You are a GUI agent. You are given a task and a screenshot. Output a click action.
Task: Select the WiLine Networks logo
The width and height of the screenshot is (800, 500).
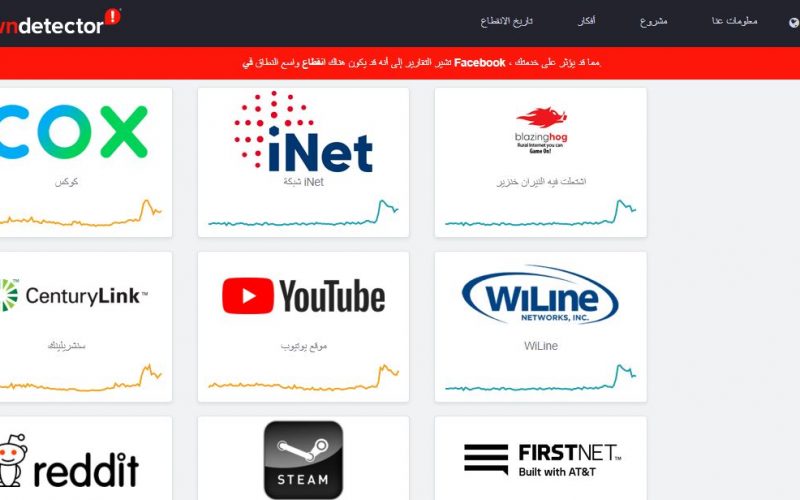click(x=540, y=295)
